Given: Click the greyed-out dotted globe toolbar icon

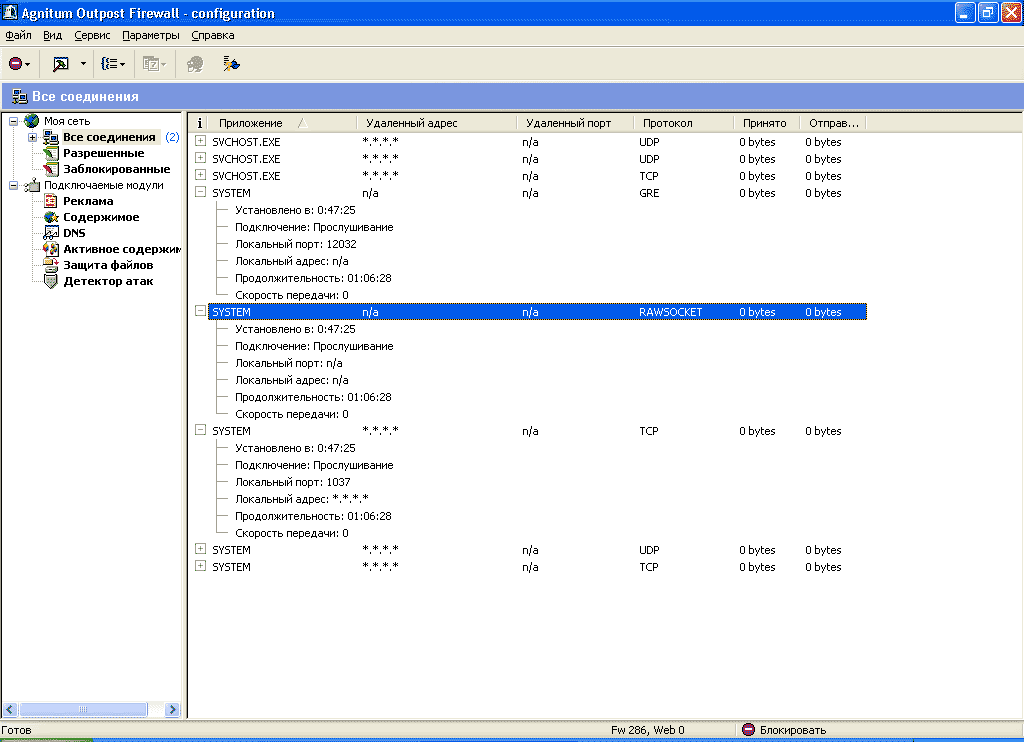Looking at the screenshot, I should (195, 63).
